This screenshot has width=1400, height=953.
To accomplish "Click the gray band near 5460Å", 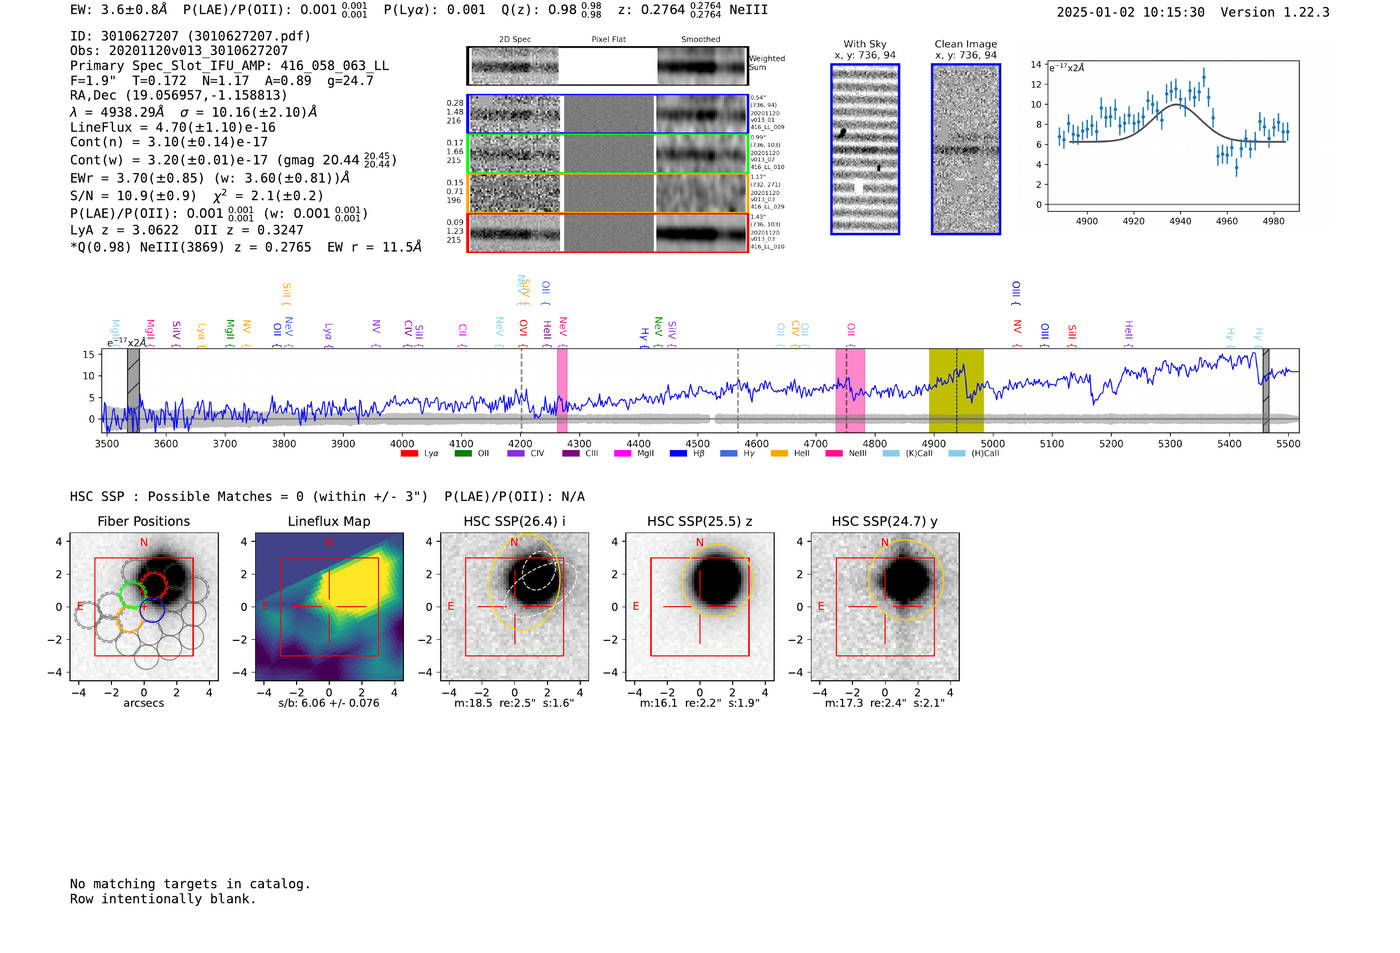I will 1266,391.
